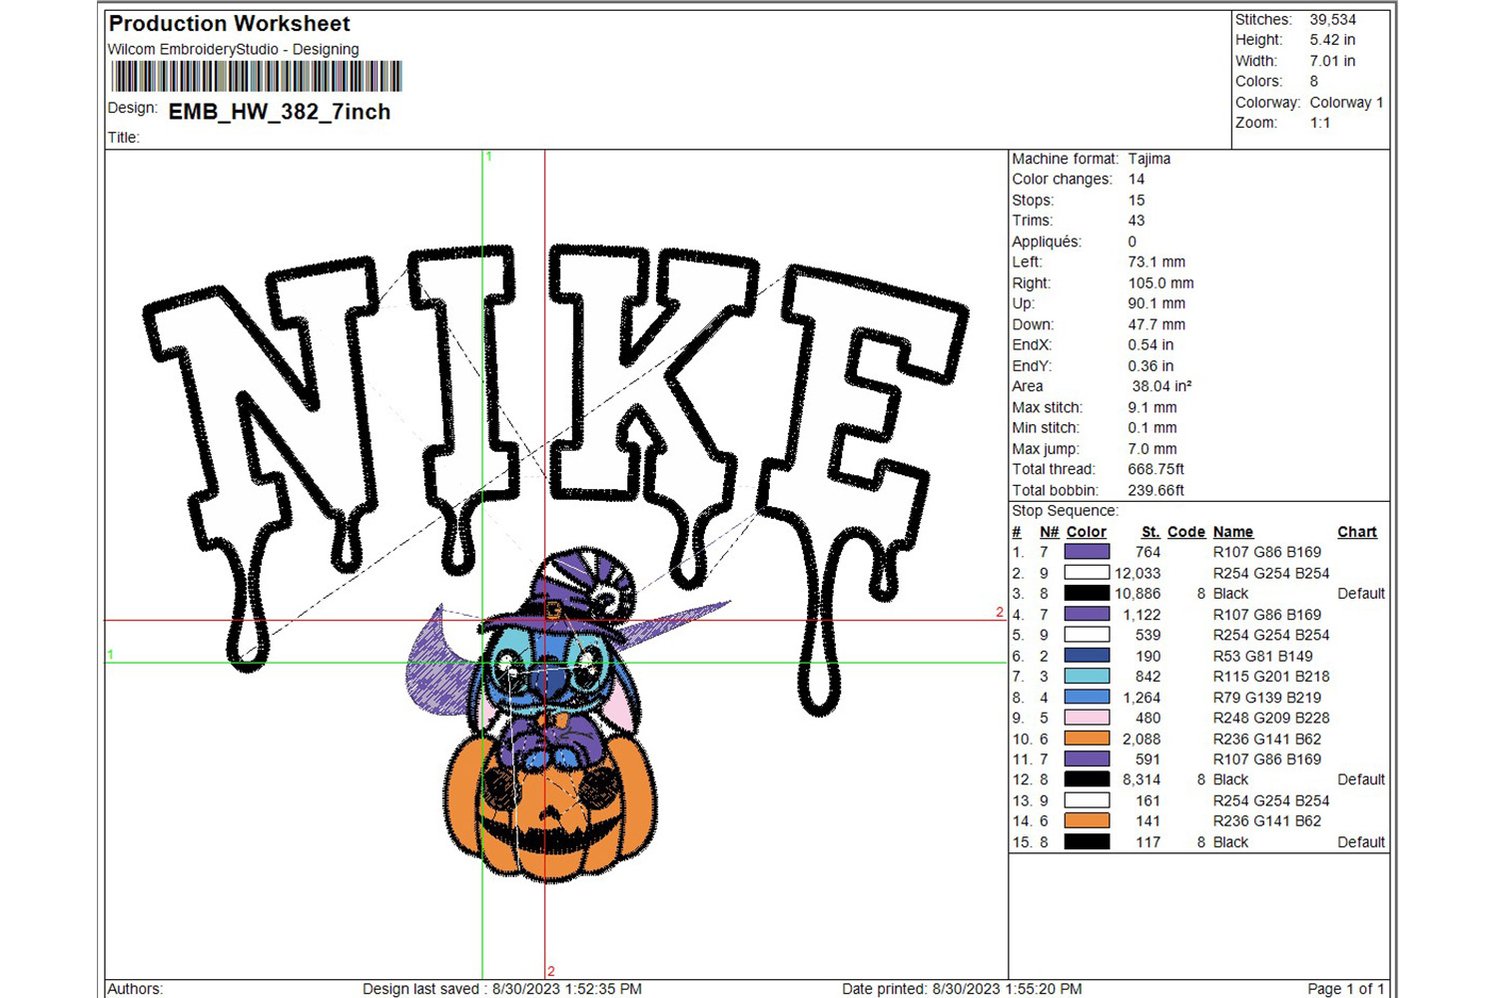The width and height of the screenshot is (1500, 998).
Task: Select the dark blue R53 G81 B149 swatch
Action: 1086,655
